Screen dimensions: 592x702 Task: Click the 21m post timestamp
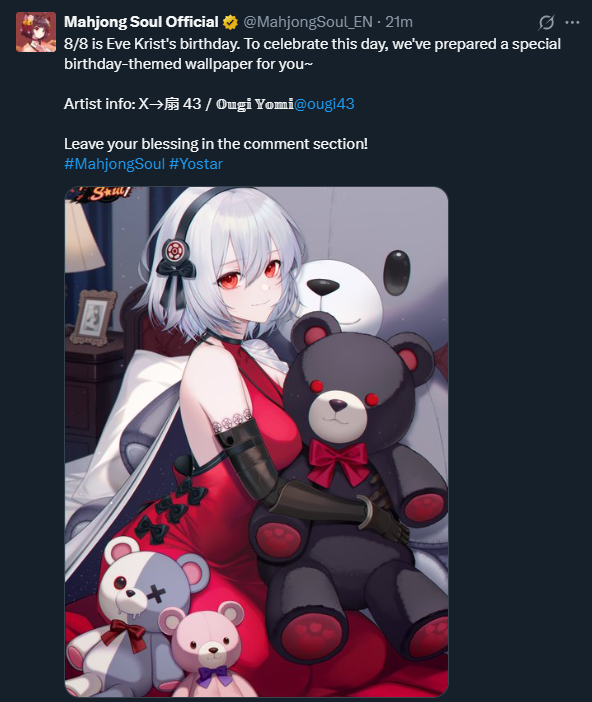tap(399, 22)
